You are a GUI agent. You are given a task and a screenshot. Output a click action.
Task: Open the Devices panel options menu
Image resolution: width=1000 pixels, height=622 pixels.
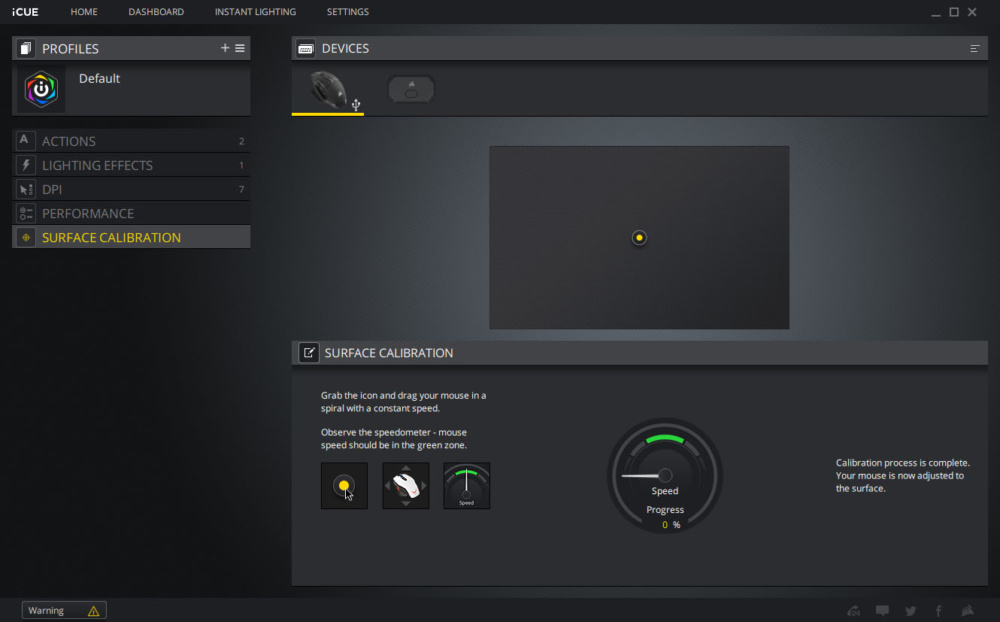[x=974, y=48]
